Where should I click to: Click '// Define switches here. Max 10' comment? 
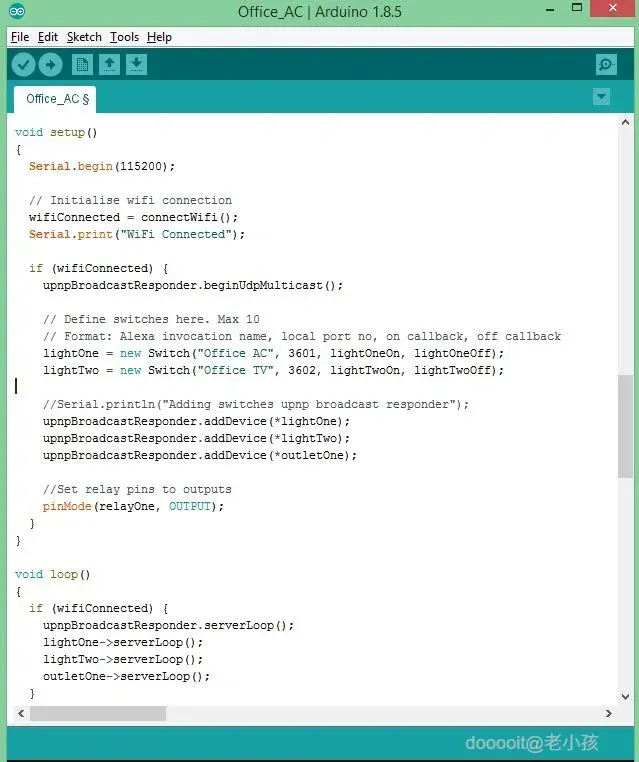[x=151, y=319]
